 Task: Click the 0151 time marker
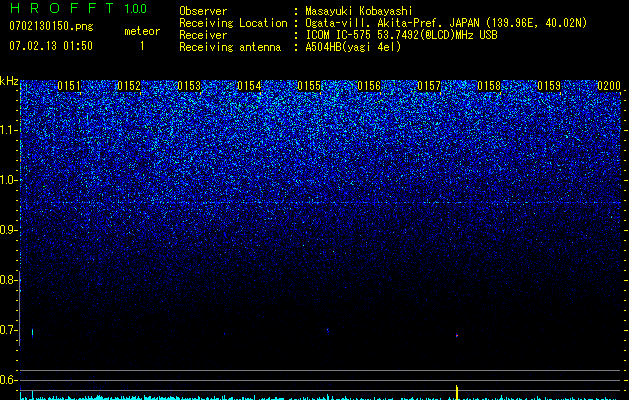coord(69,86)
